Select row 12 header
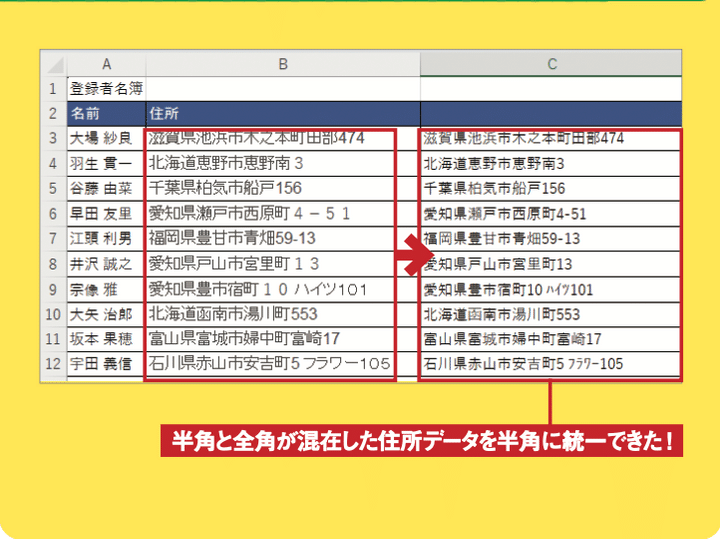The height and width of the screenshot is (539, 720). [x=53, y=364]
